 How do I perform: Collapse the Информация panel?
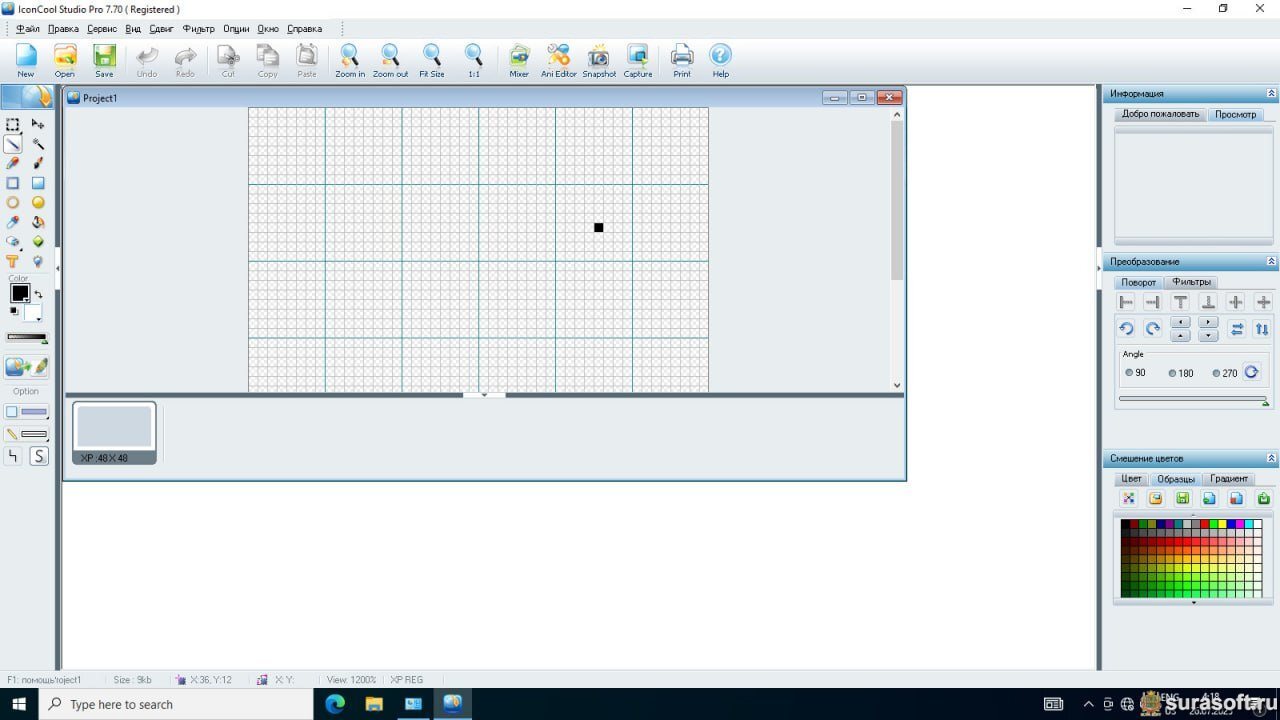1271,93
